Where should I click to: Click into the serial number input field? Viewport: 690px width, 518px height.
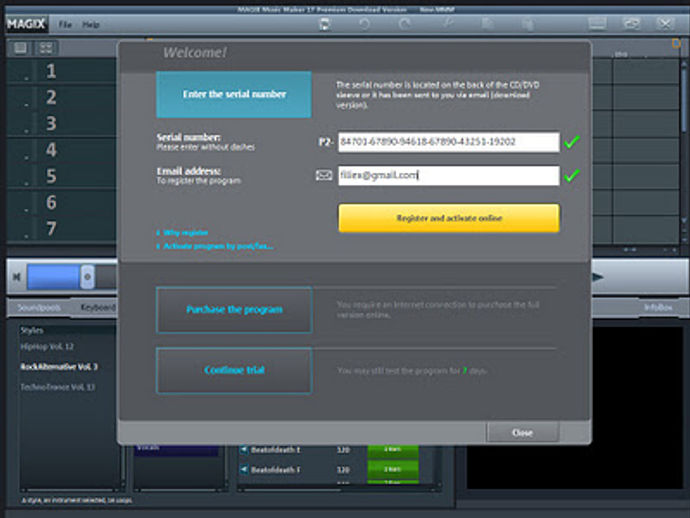(449, 142)
